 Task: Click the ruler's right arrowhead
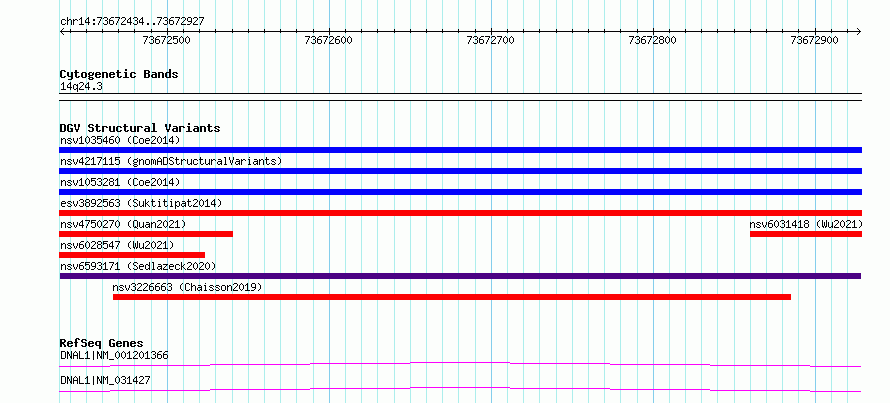click(858, 32)
